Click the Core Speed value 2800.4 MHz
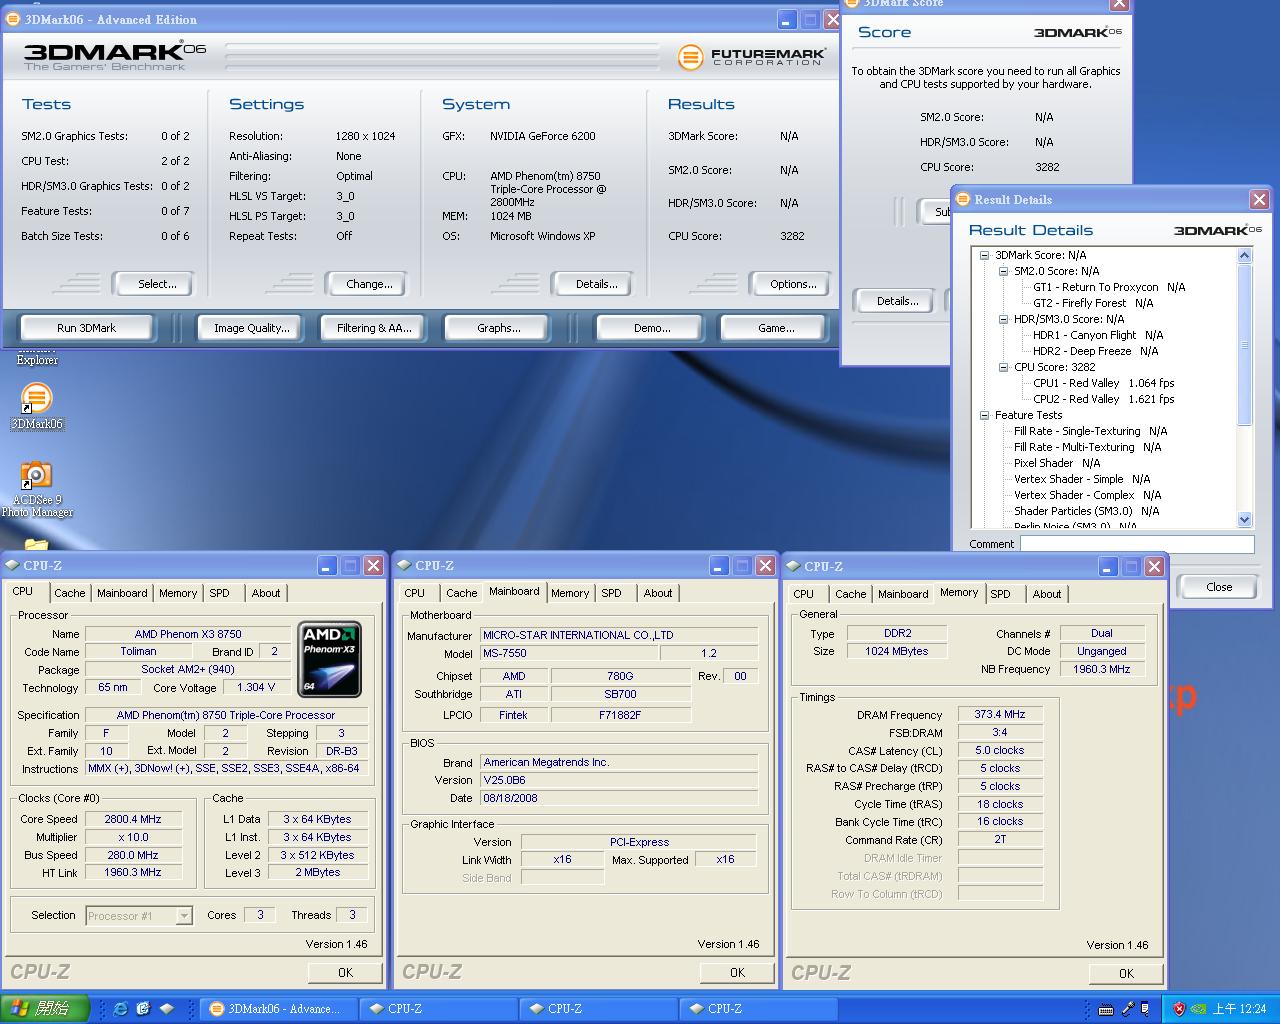This screenshot has width=1280, height=1024. click(133, 819)
